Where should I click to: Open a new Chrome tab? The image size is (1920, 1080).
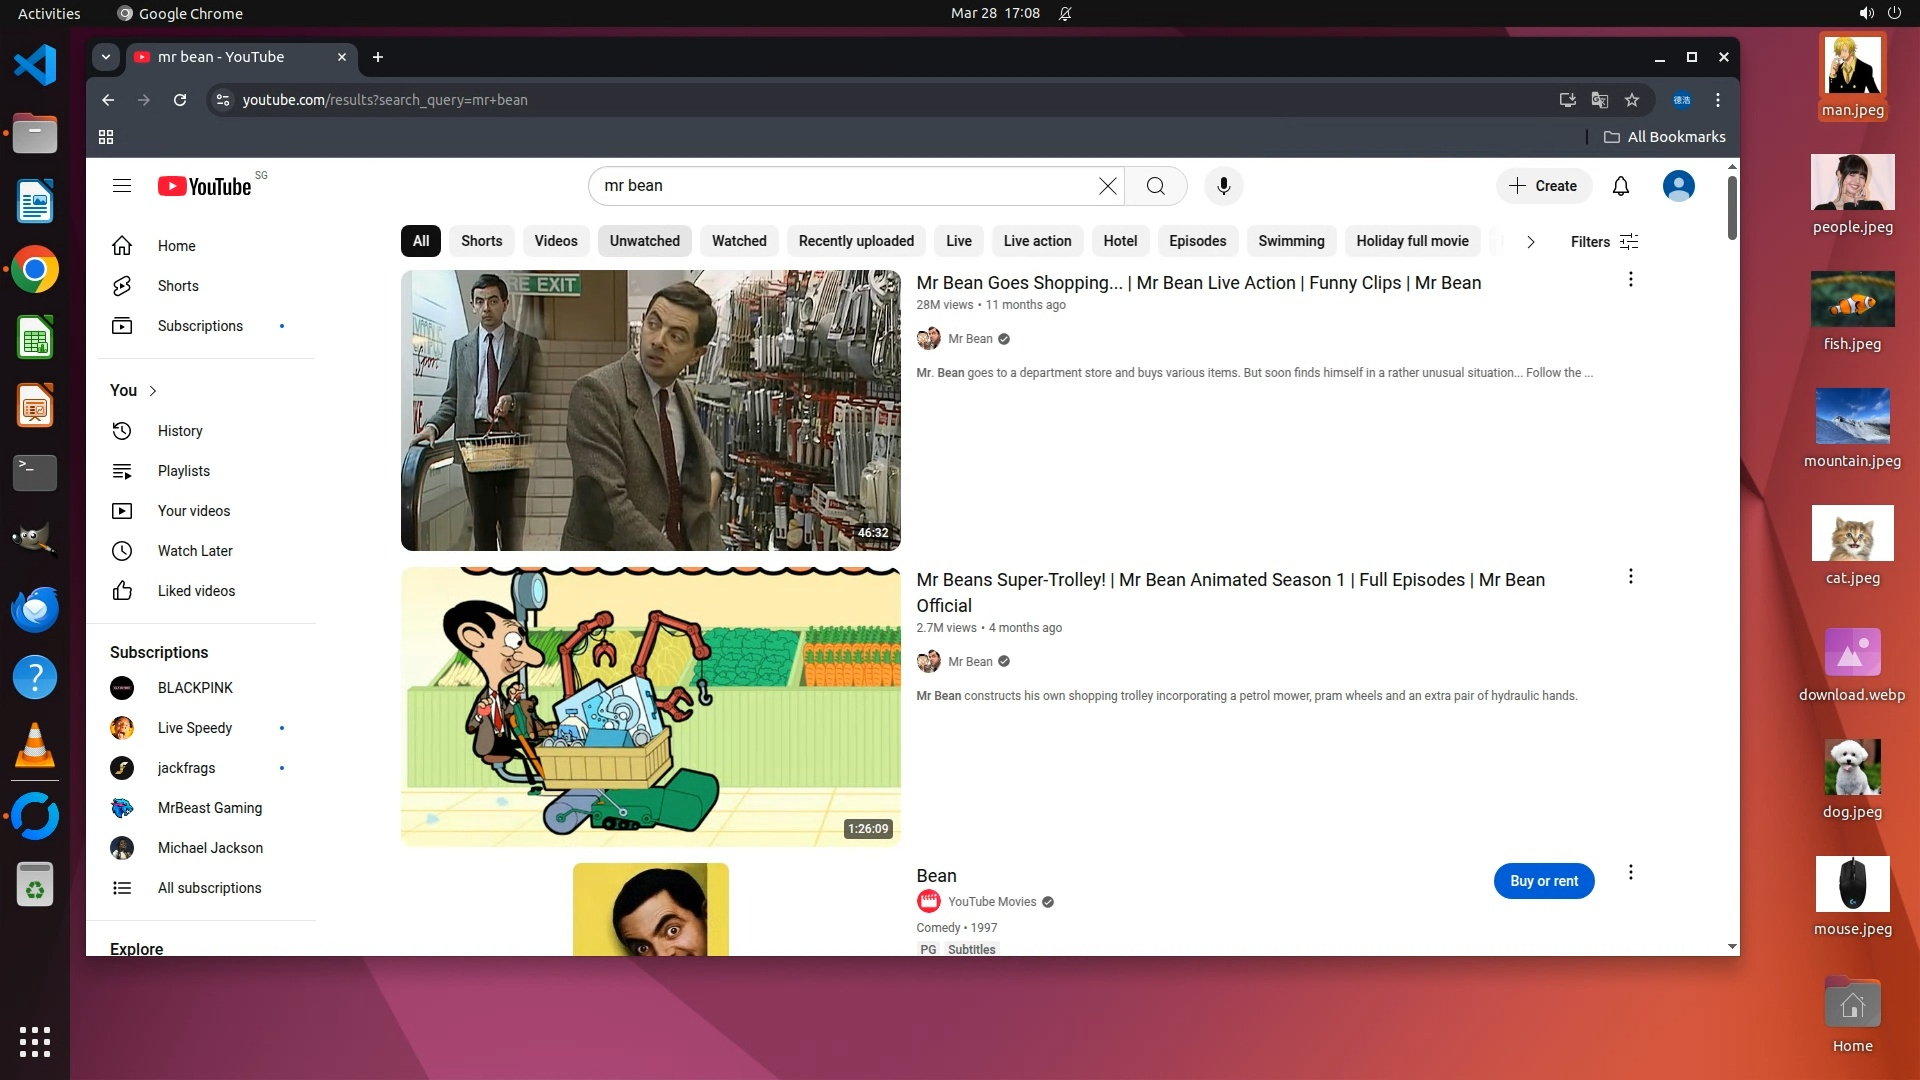tap(378, 57)
